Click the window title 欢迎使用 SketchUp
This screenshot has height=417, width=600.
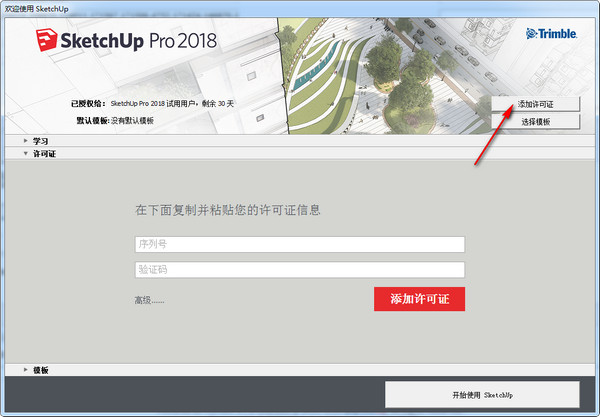coord(37,8)
